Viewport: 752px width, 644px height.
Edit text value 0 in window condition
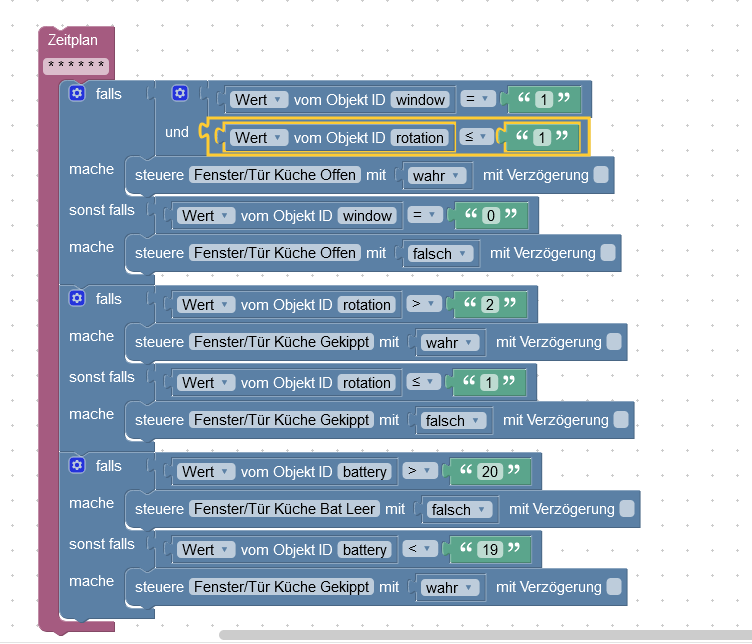490,215
